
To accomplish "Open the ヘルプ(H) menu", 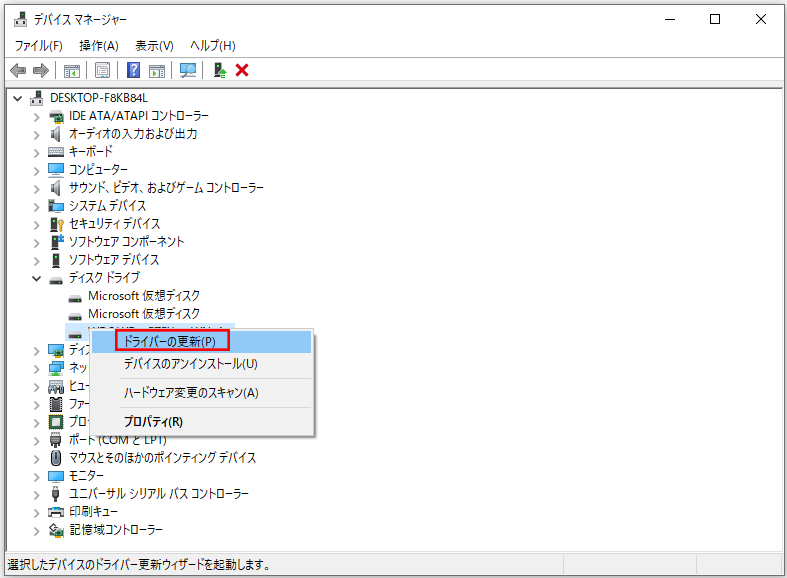I will click(213, 46).
